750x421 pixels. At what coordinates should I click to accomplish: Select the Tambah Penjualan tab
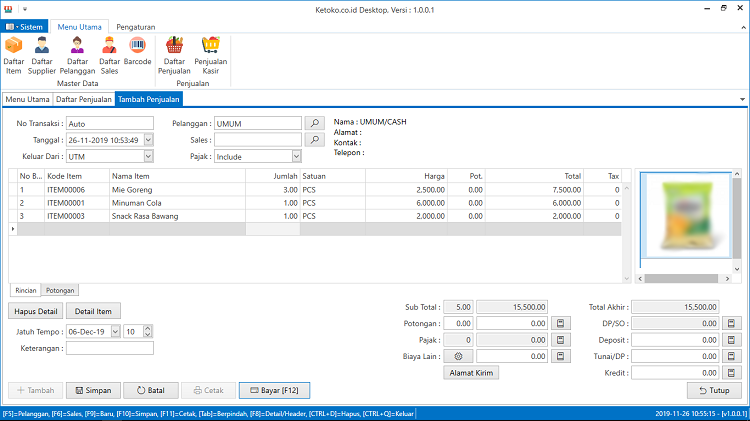[149, 99]
